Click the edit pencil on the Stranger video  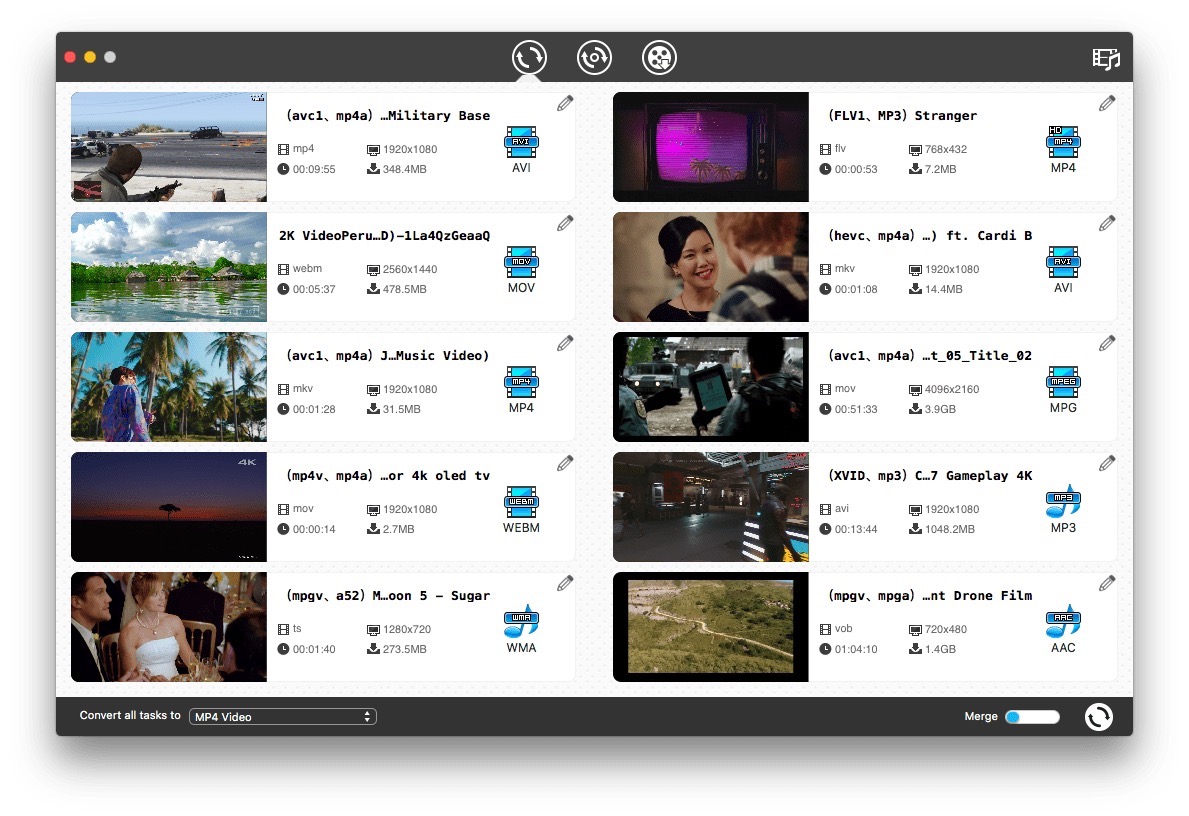[1107, 103]
